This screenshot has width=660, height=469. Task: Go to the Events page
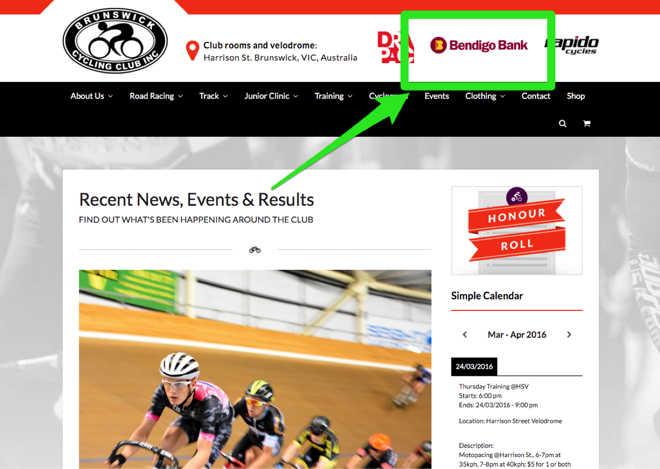(436, 96)
